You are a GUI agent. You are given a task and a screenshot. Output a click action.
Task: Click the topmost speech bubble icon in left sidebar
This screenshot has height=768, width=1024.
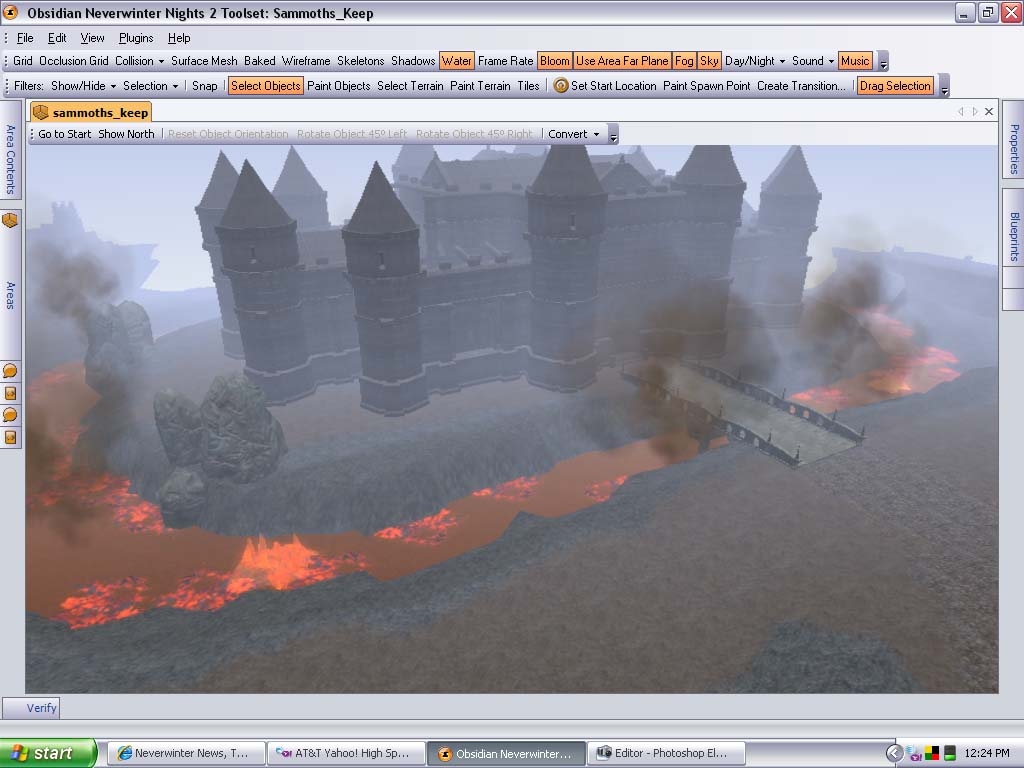[x=10, y=372]
